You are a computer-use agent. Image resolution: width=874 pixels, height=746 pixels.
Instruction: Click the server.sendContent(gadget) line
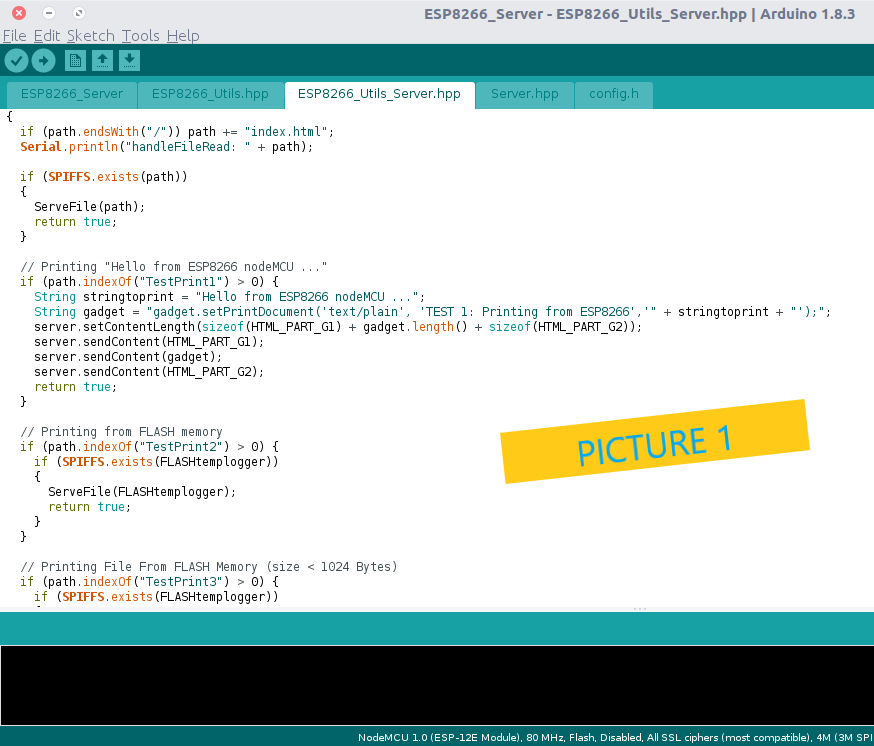[x=128, y=357]
